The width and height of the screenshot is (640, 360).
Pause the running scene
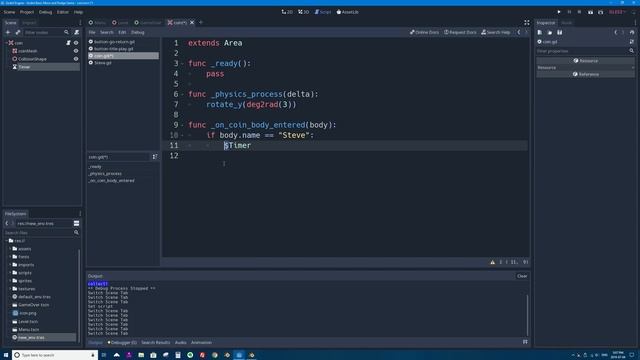569,12
